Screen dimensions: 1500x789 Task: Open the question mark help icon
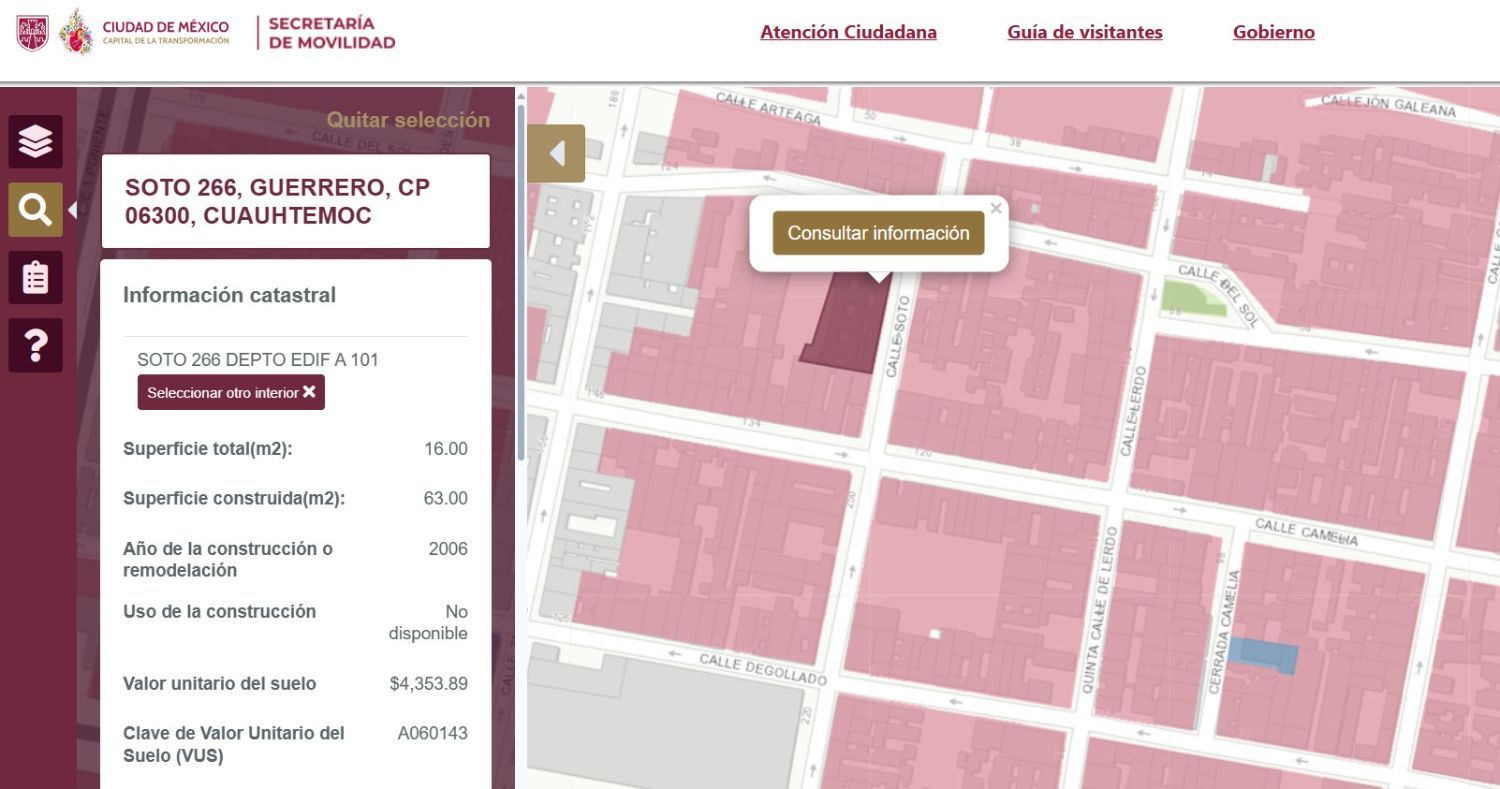point(36,345)
